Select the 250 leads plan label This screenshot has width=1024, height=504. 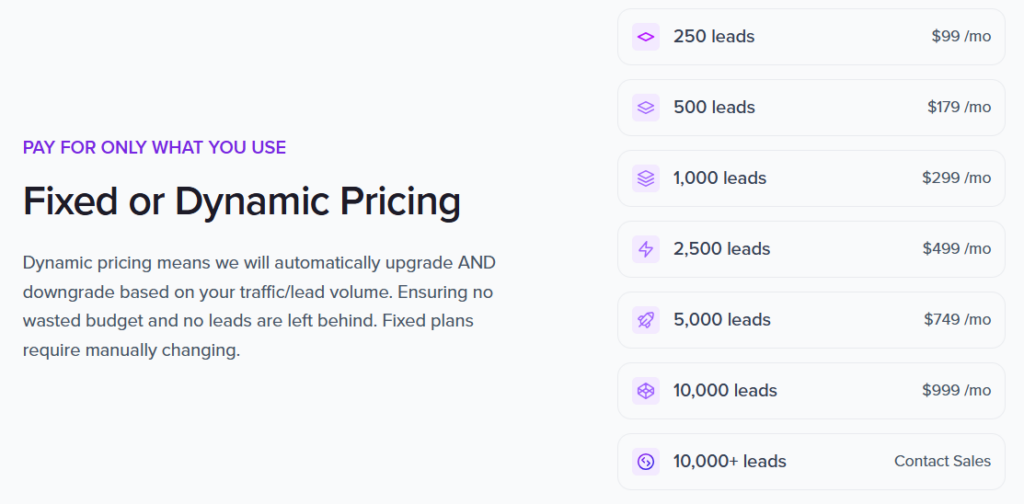click(714, 37)
